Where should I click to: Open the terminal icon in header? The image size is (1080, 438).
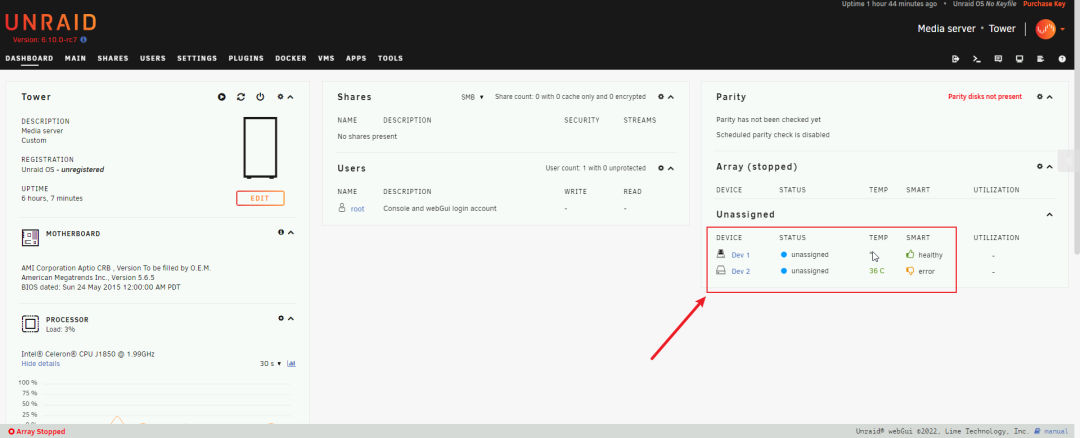(x=977, y=59)
